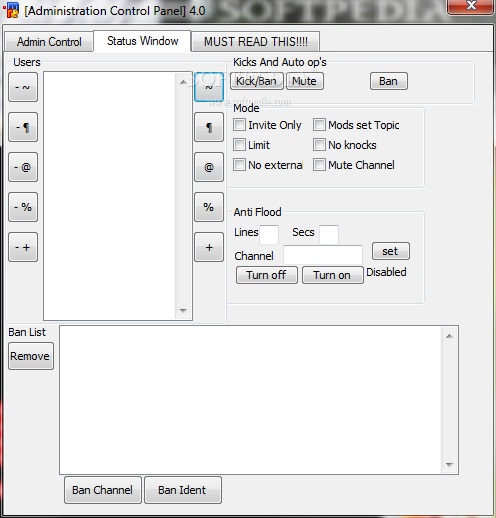Click the '- @' deop button
This screenshot has height=518, width=496.
tap(23, 167)
